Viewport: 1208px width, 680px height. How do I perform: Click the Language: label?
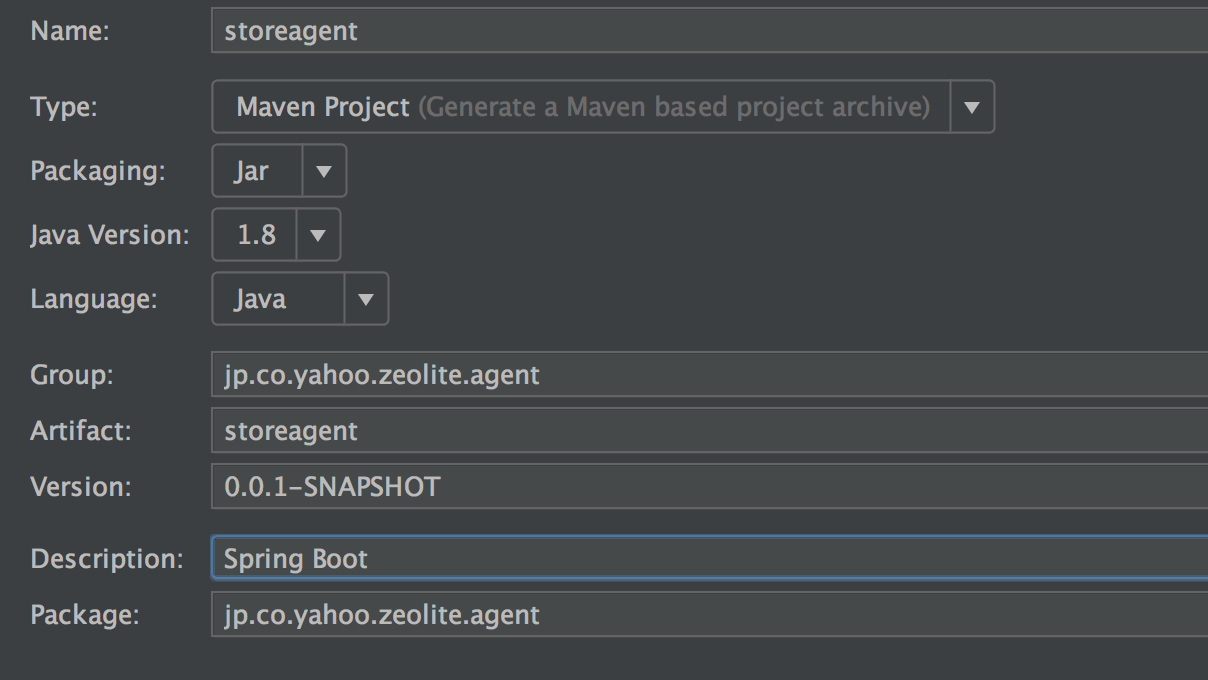pyautogui.click(x=94, y=299)
